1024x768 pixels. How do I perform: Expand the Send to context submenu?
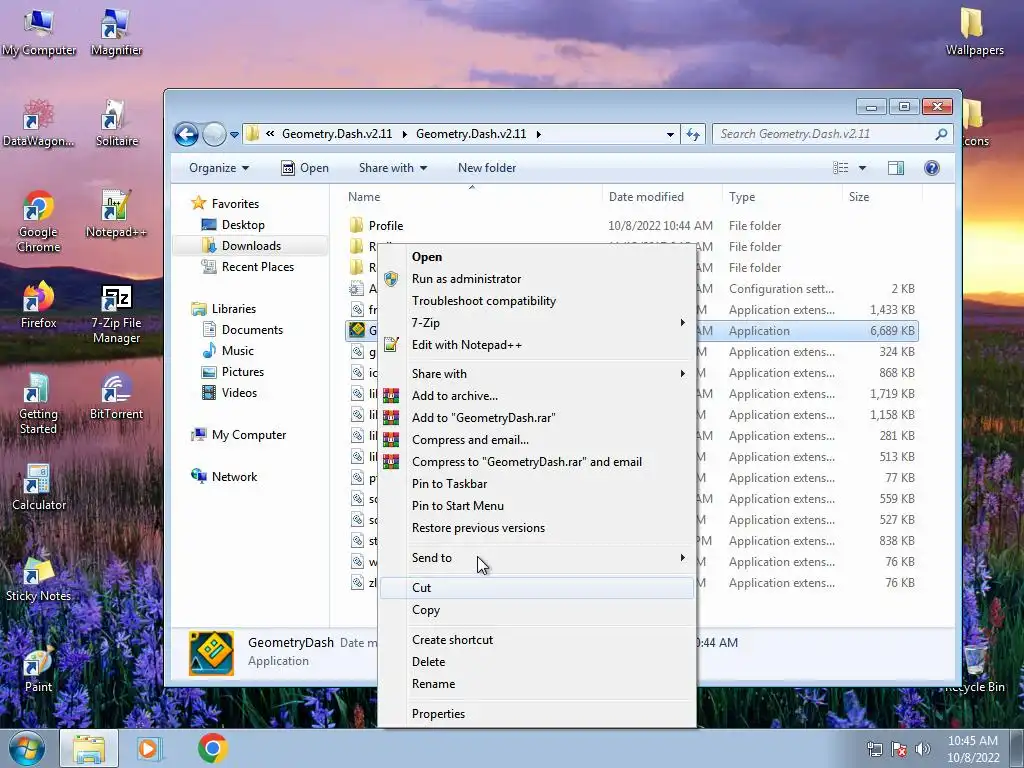(537, 558)
